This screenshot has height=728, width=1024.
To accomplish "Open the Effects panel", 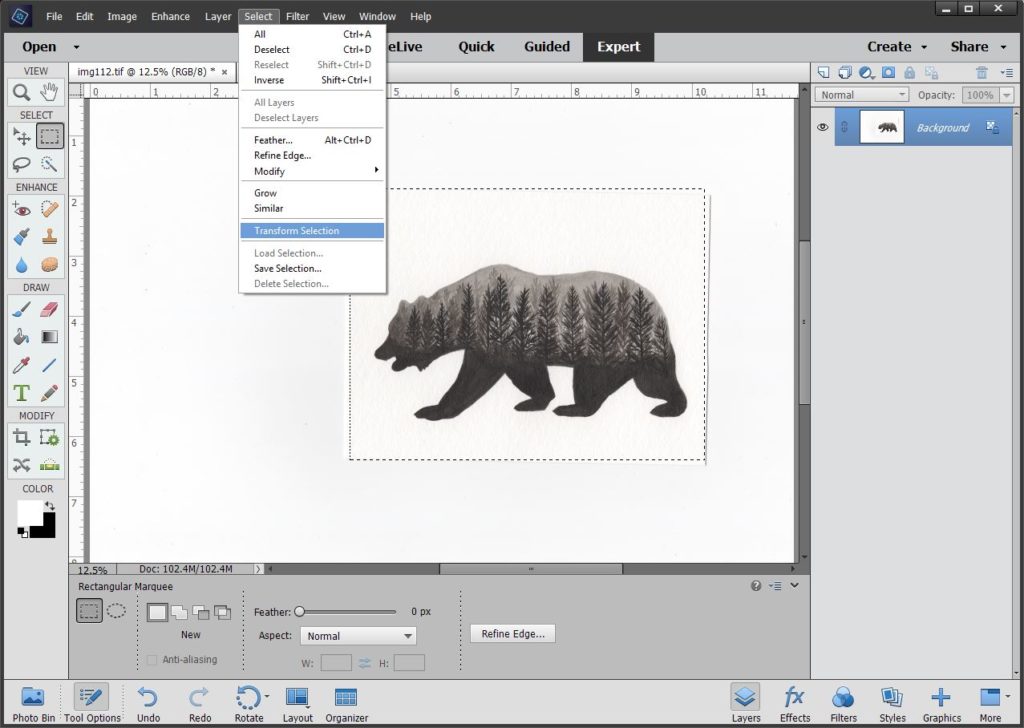I will coord(795,704).
